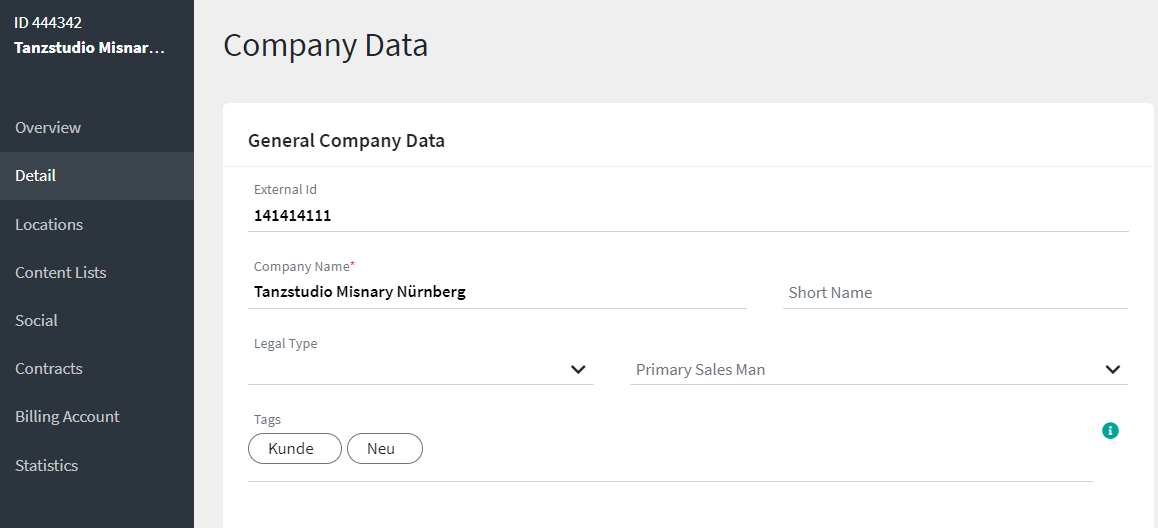Image resolution: width=1158 pixels, height=528 pixels.
Task: Select the Kunde tag chip
Action: (291, 449)
